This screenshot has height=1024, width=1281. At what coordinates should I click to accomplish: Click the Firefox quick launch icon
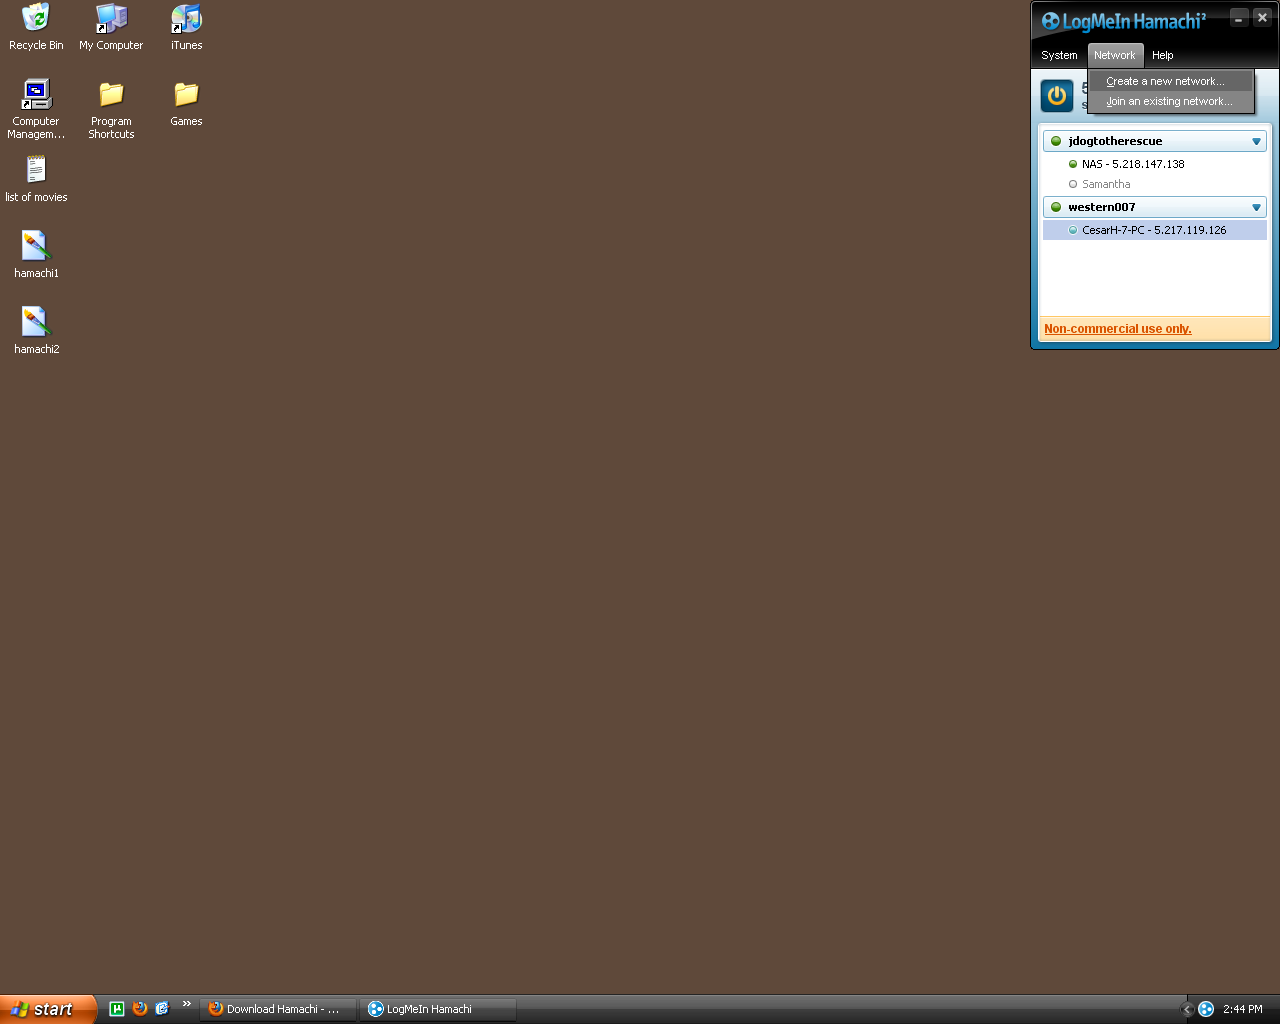click(140, 1009)
